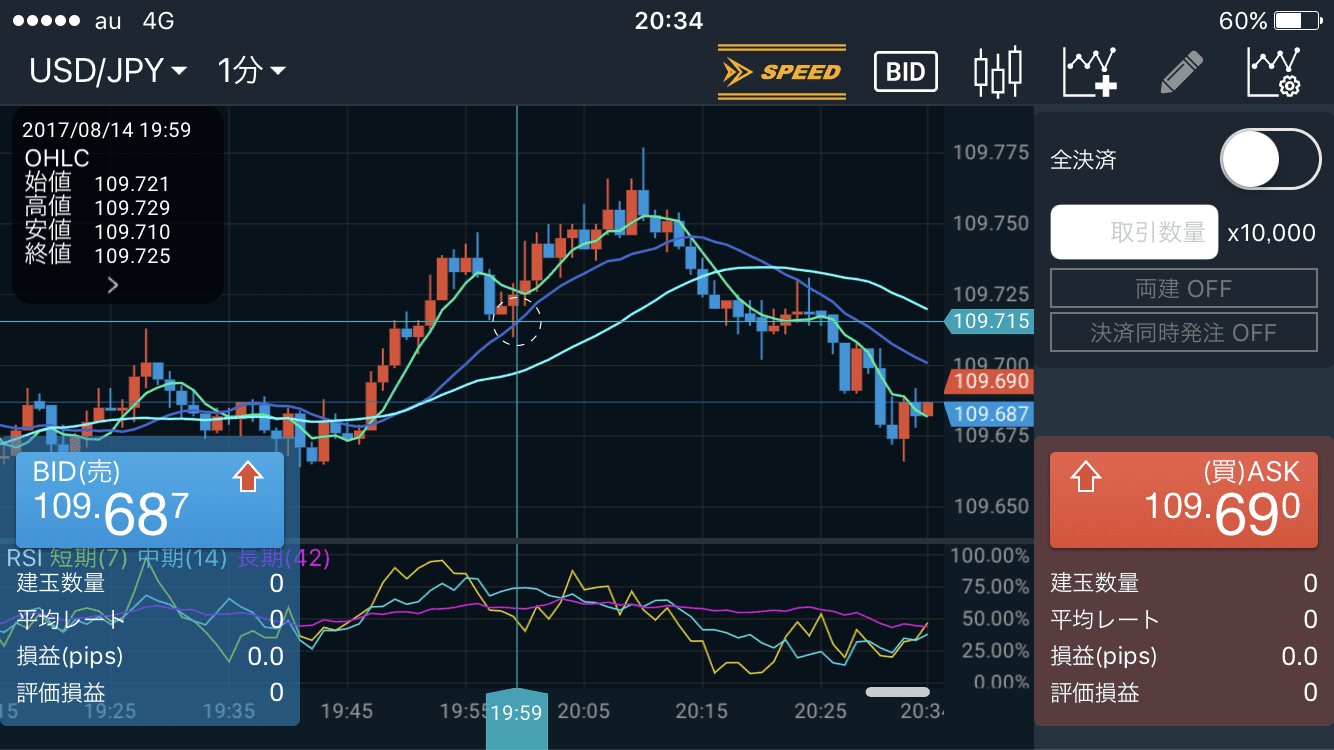Tap the 109.775 price axis label
Viewport: 1334px width, 750px height.
[991, 153]
